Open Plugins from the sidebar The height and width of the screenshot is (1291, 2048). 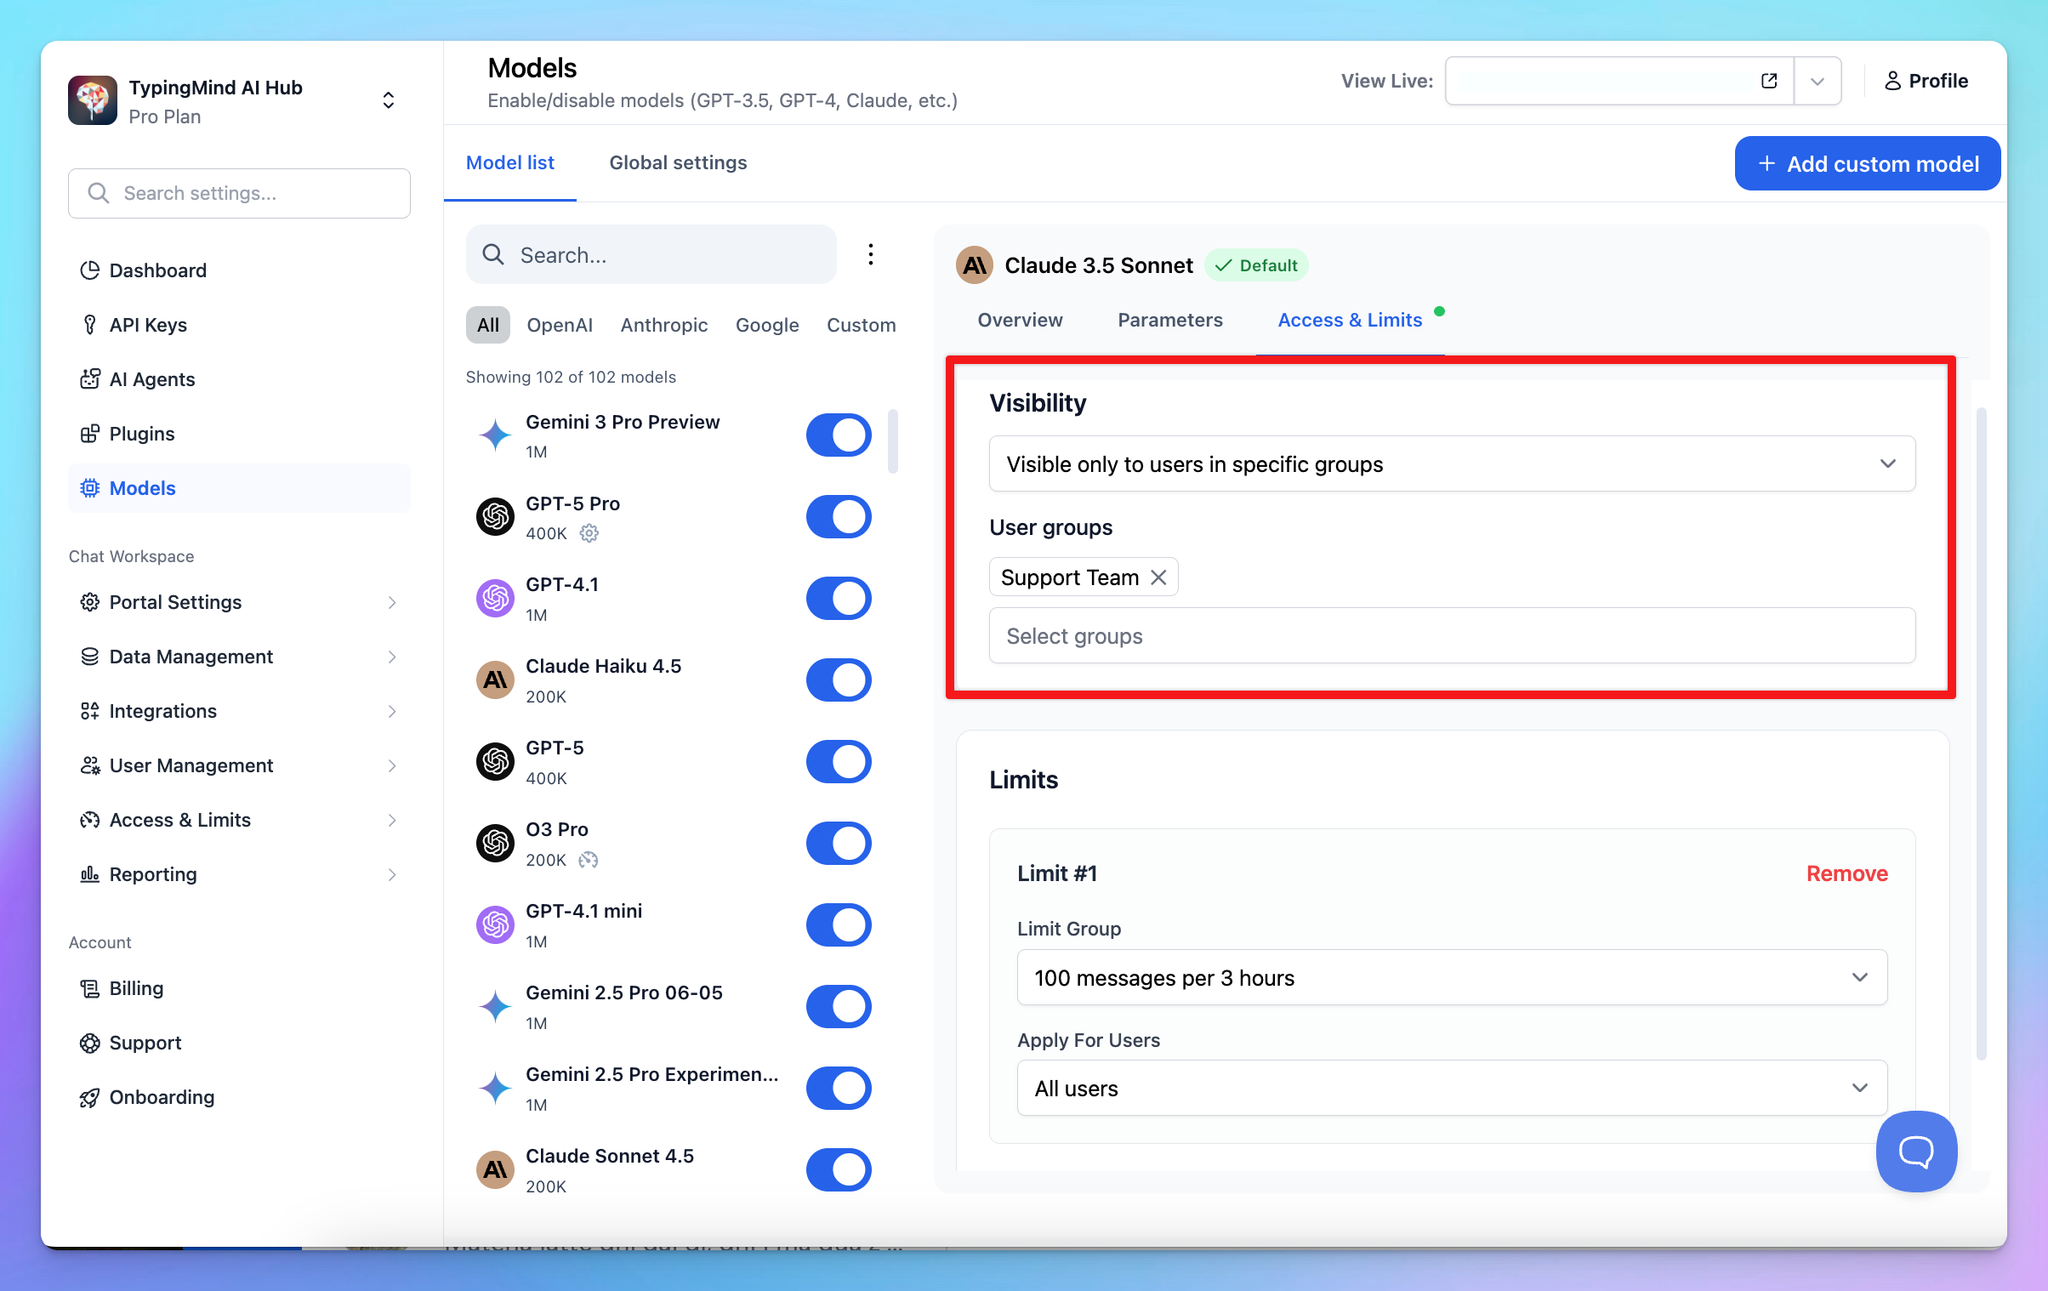point(141,434)
